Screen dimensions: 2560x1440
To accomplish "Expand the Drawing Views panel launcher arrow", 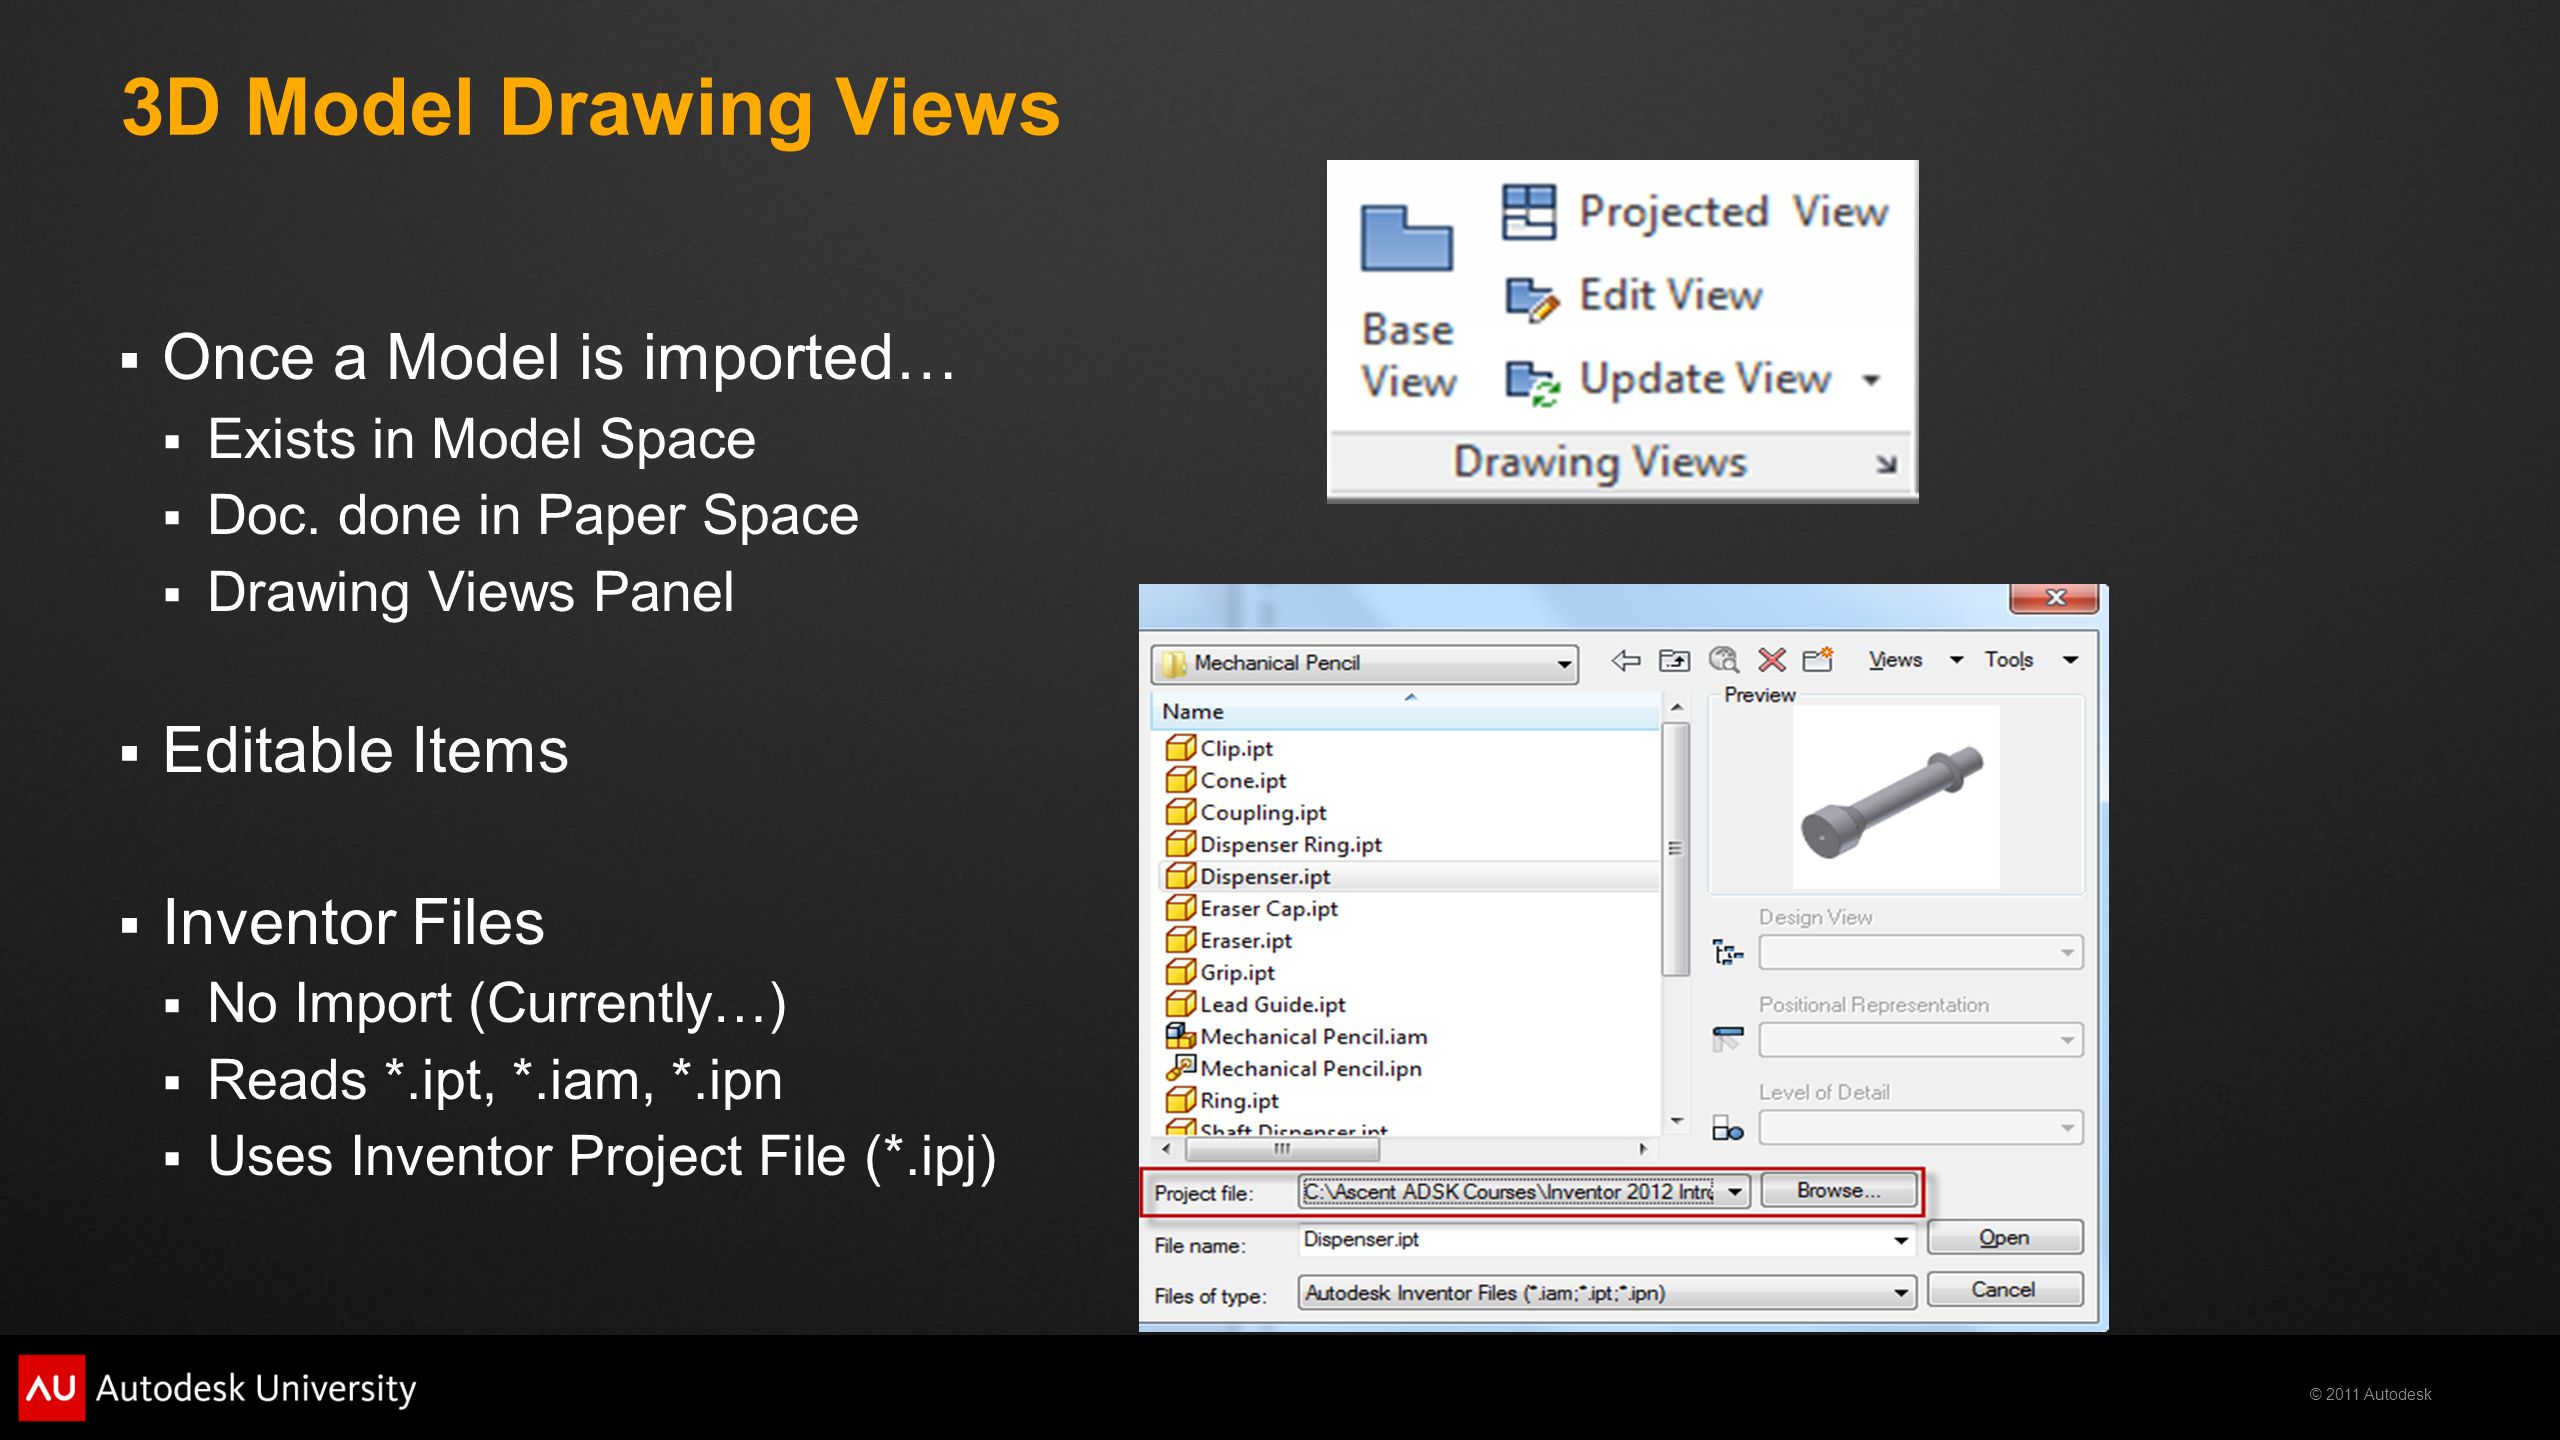I will coord(1886,464).
